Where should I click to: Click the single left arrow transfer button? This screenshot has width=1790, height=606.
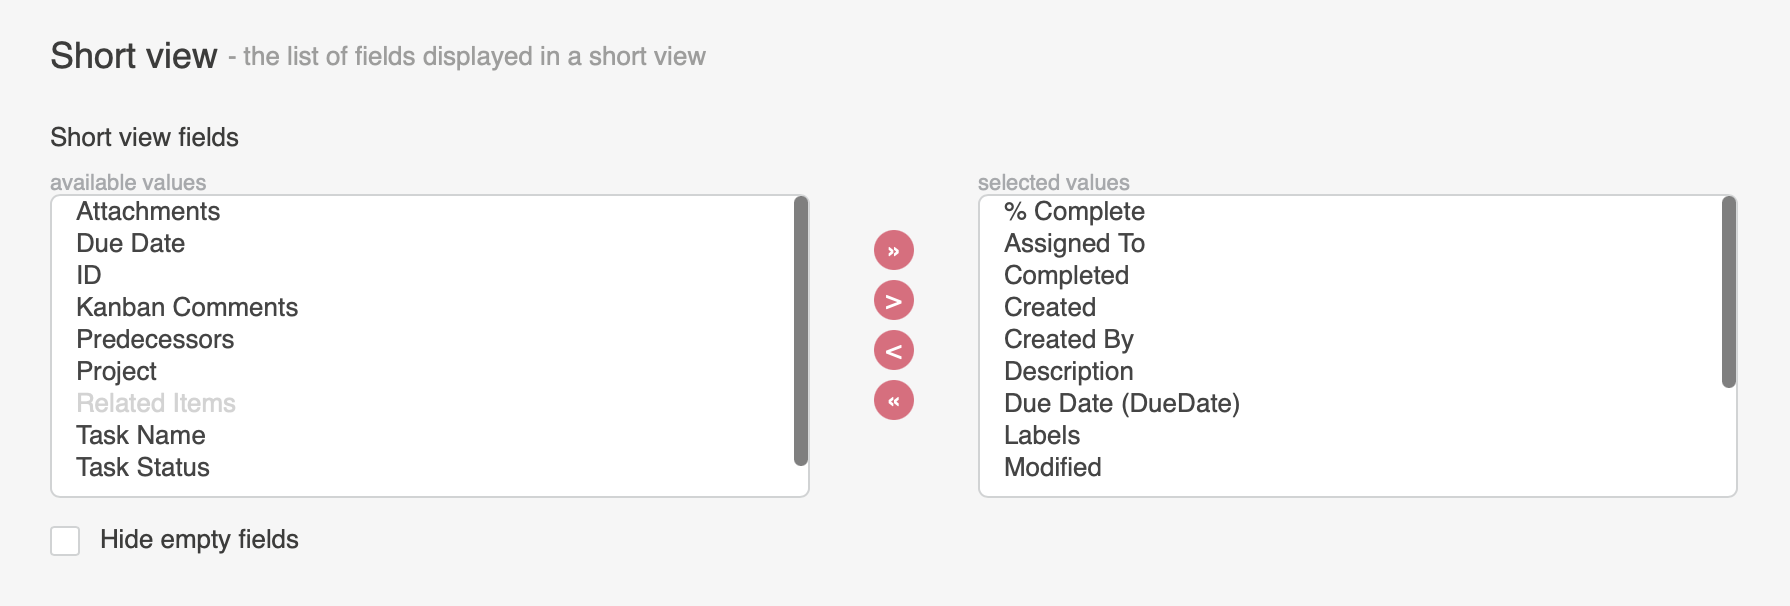click(x=893, y=350)
